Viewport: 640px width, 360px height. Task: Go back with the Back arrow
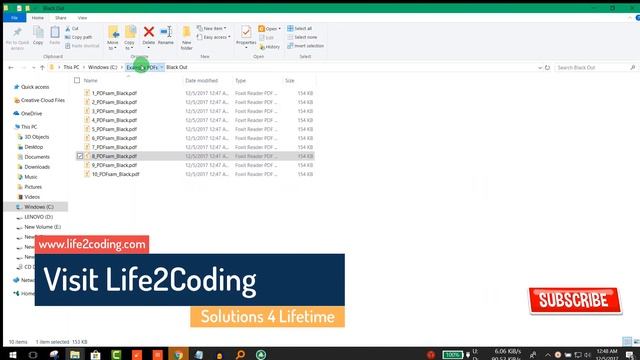pyautogui.click(x=11, y=67)
